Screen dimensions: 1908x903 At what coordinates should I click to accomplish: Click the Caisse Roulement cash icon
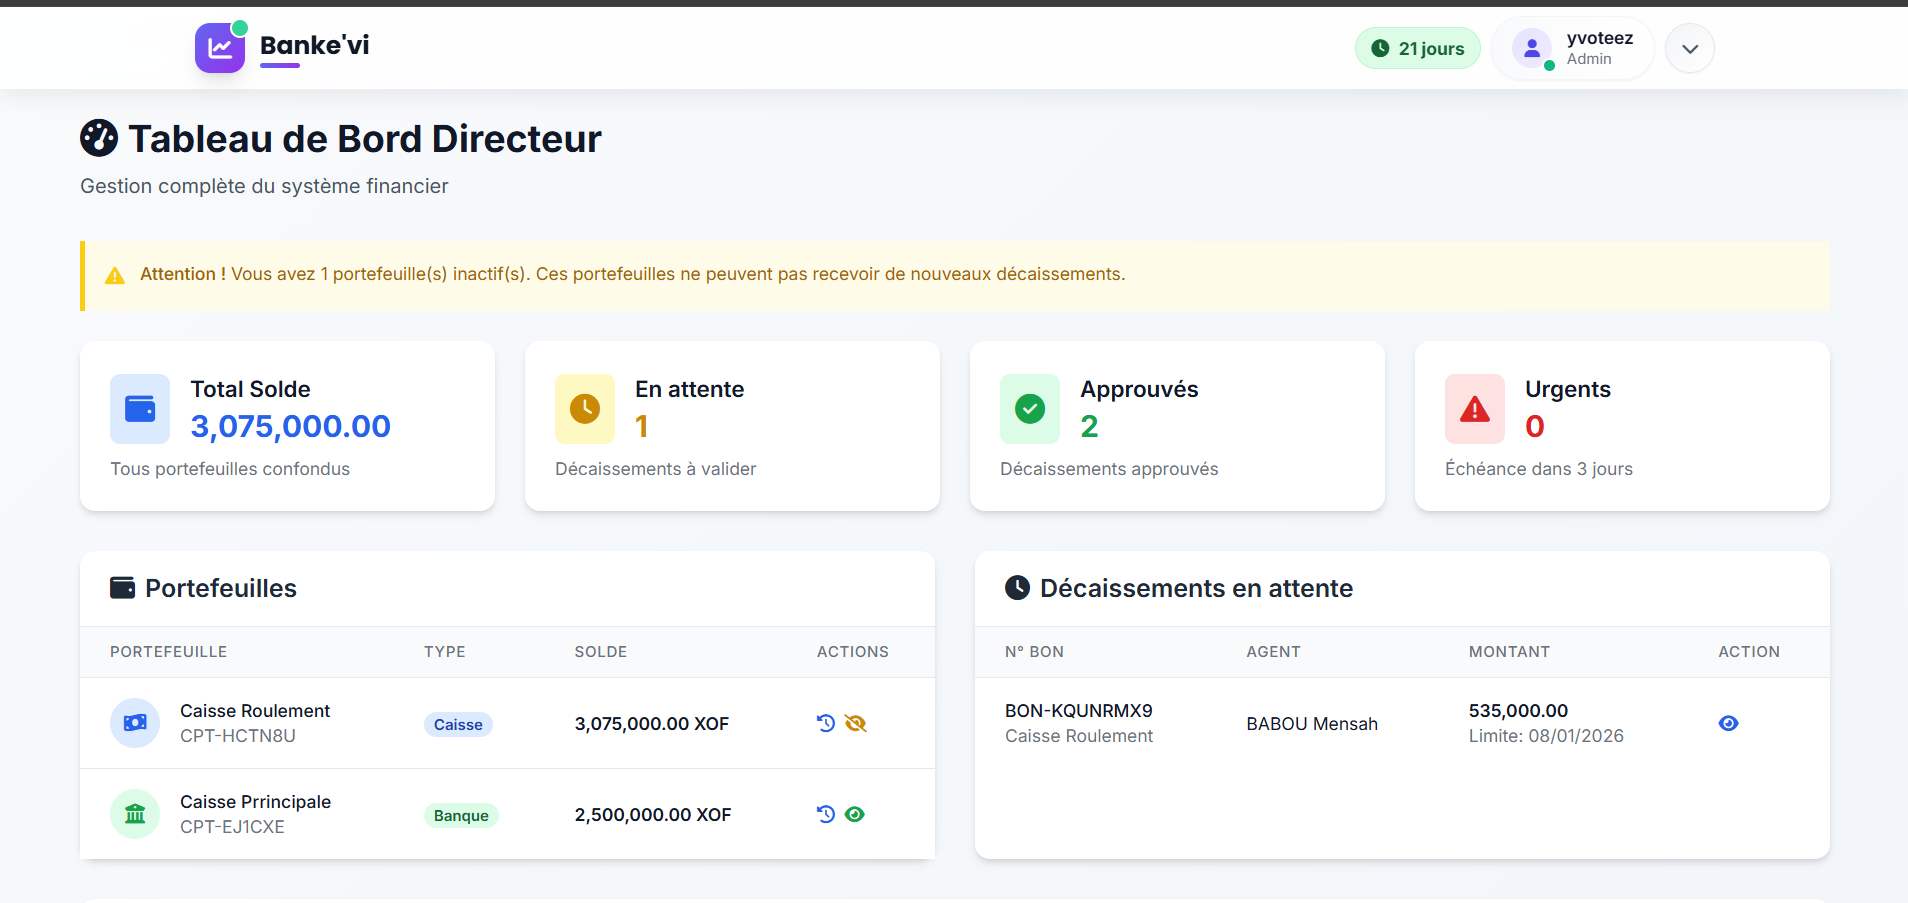(135, 723)
